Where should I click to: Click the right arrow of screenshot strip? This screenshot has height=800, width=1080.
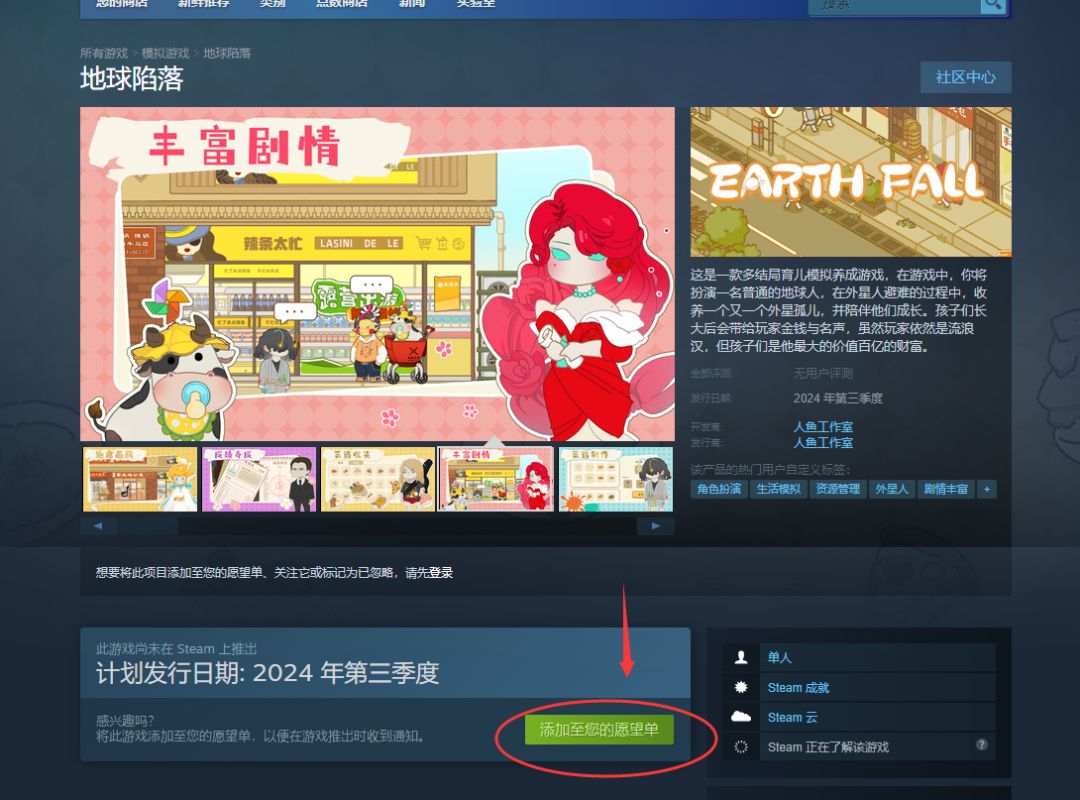[x=656, y=526]
